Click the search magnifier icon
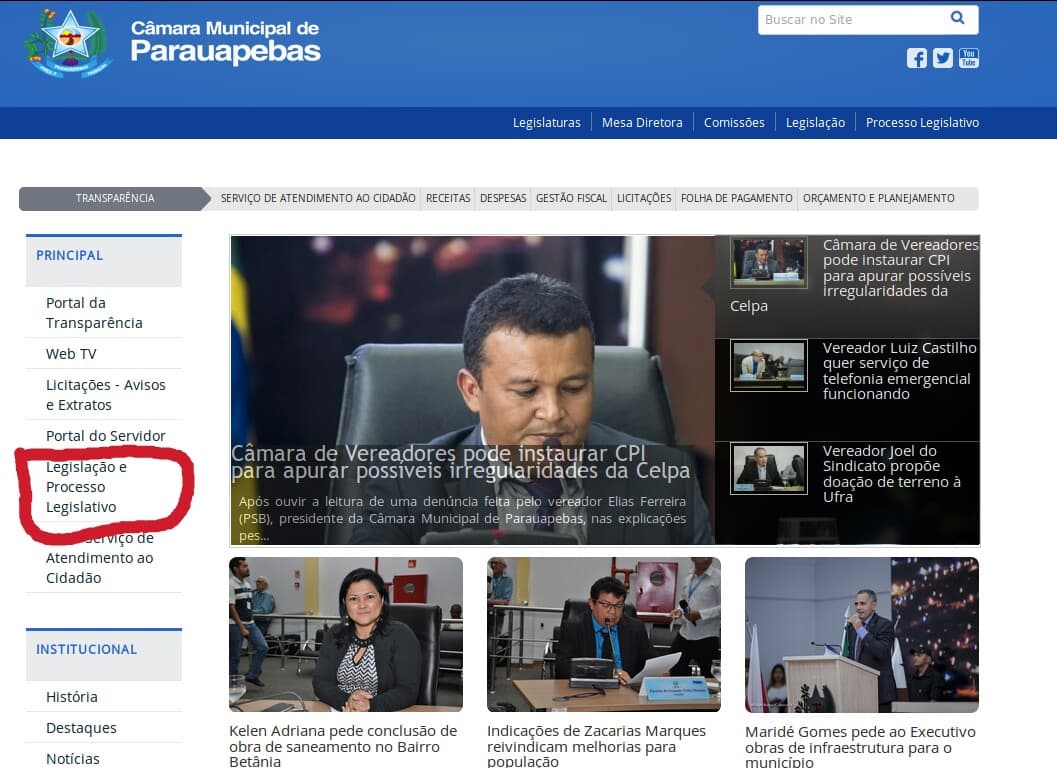The height and width of the screenshot is (768, 1057). point(957,18)
